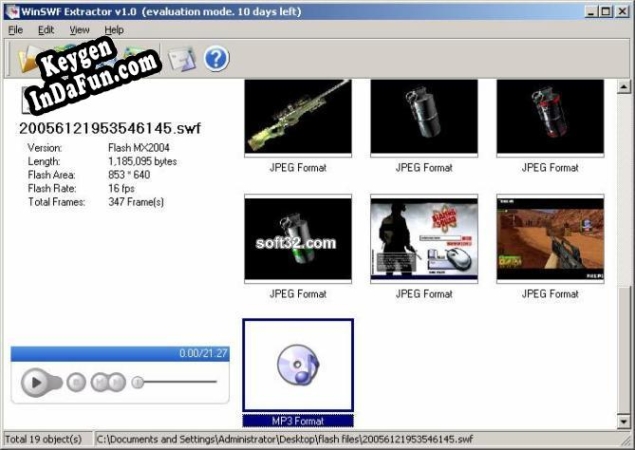Screen dimensions: 635x450
Task: Click JPEG Format label under sniper rifle
Action: (x=298, y=168)
